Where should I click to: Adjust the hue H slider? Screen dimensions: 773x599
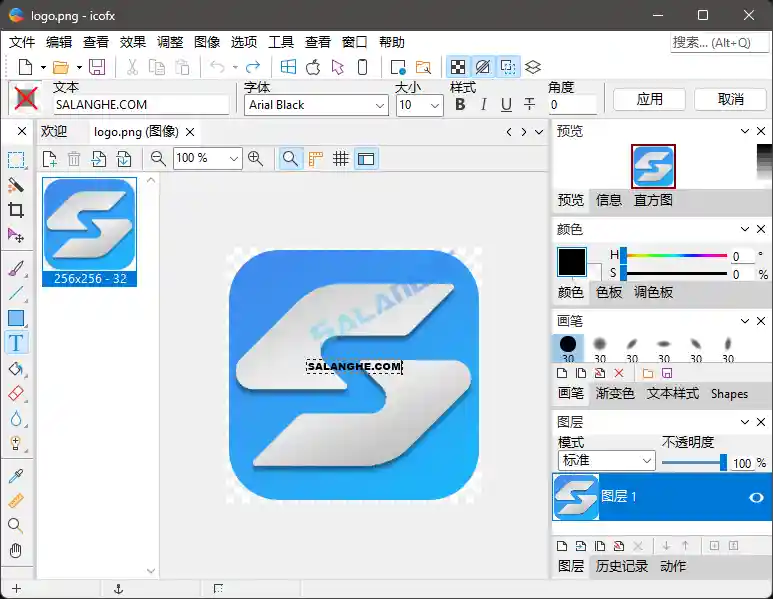tap(675, 256)
